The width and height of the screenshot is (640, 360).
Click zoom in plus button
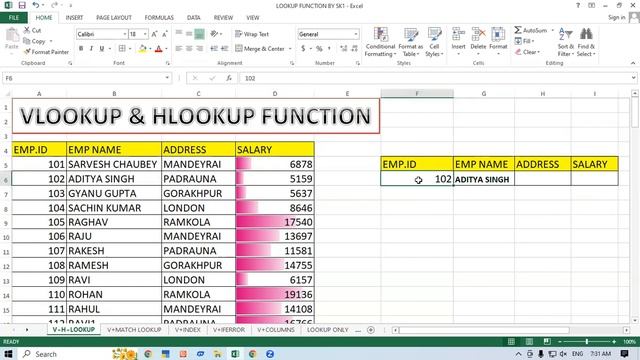pos(614,342)
